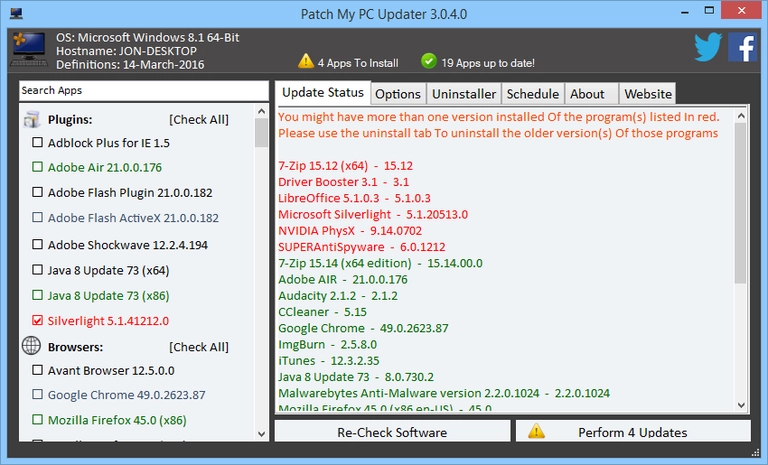
Task: Click the app list scroll down arrow
Action: tap(261, 434)
